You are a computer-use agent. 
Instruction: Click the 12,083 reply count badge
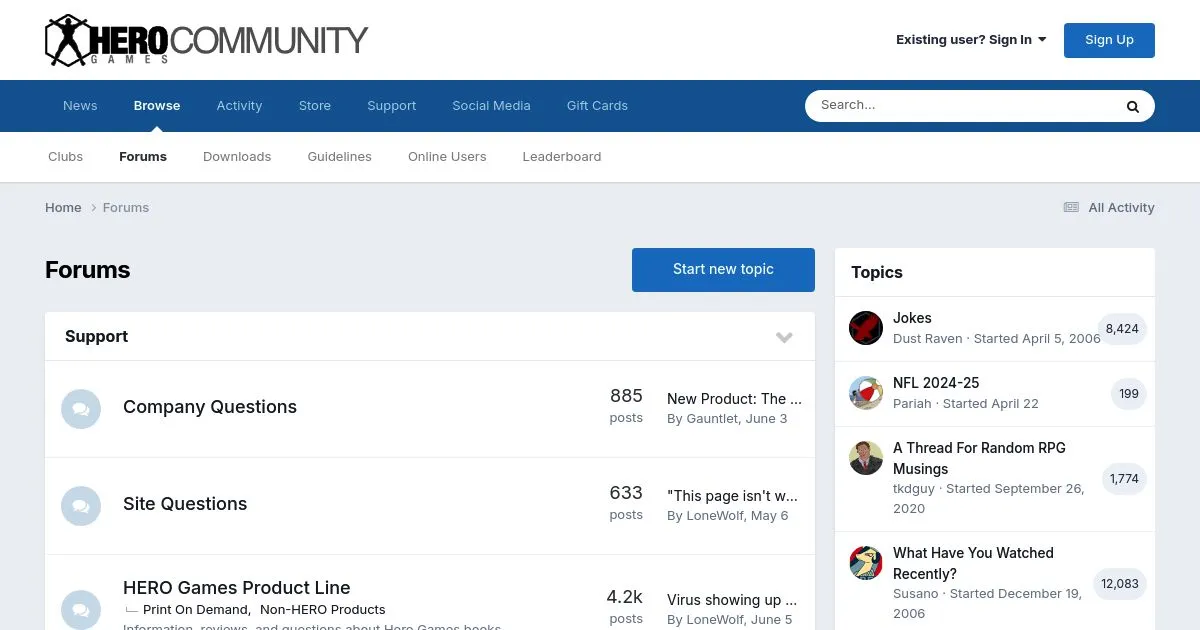coord(1120,584)
